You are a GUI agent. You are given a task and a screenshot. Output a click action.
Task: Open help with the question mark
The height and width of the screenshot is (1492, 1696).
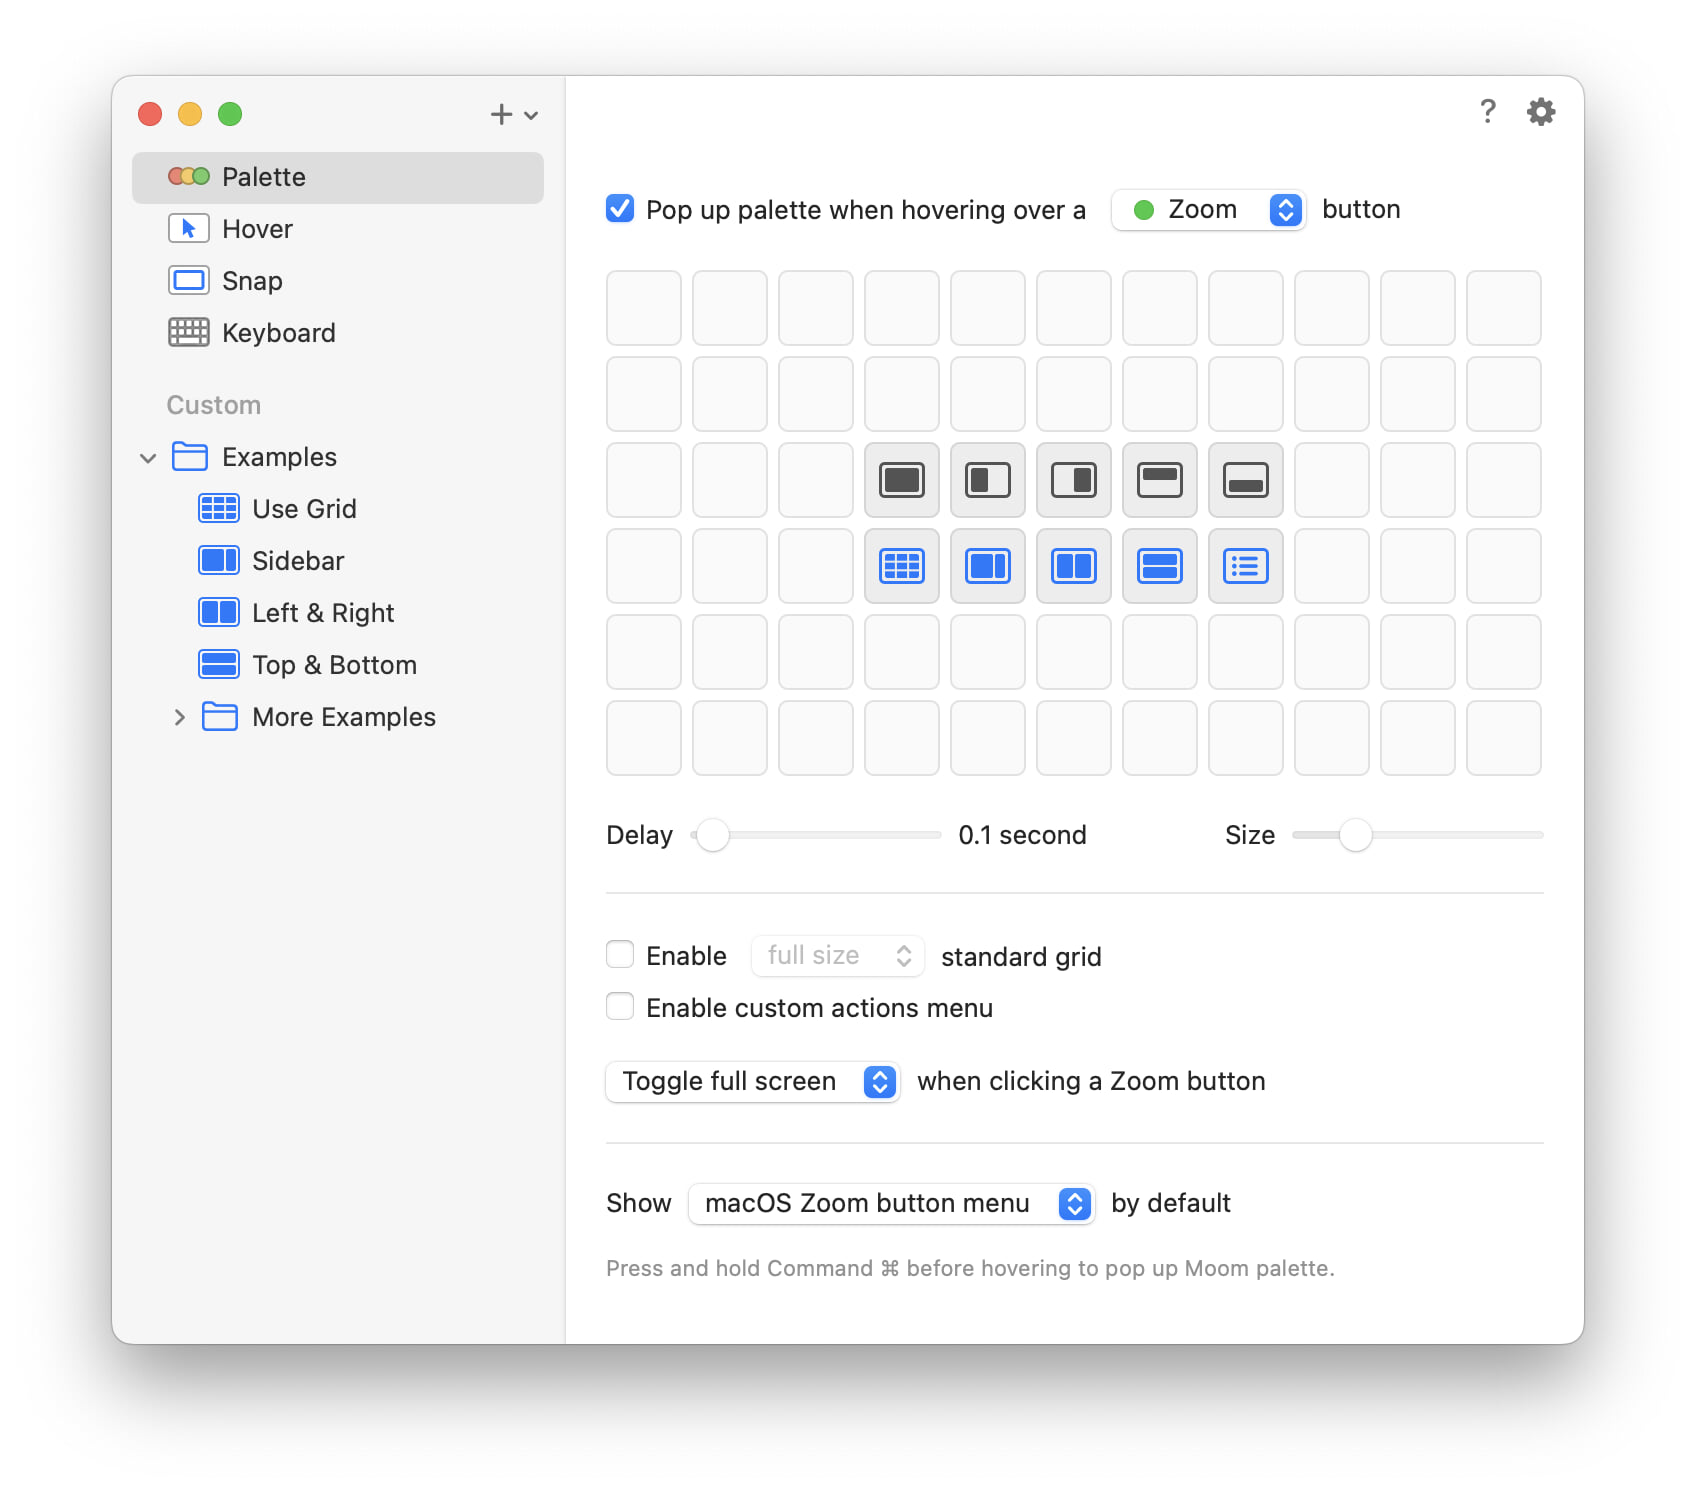click(1487, 112)
